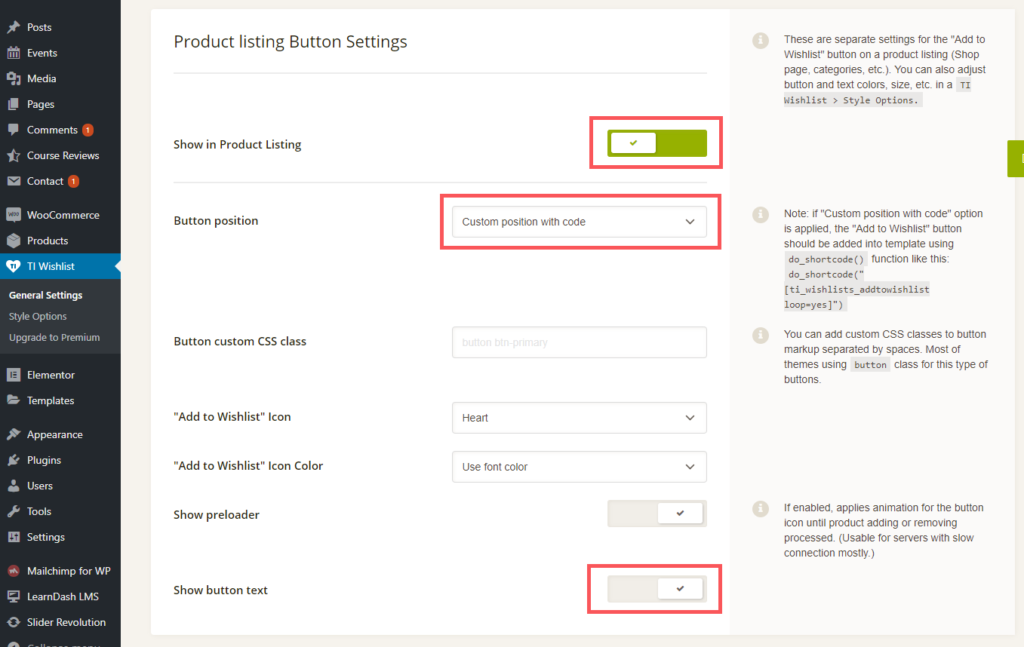Click the Plugins plug icon

click(13, 460)
